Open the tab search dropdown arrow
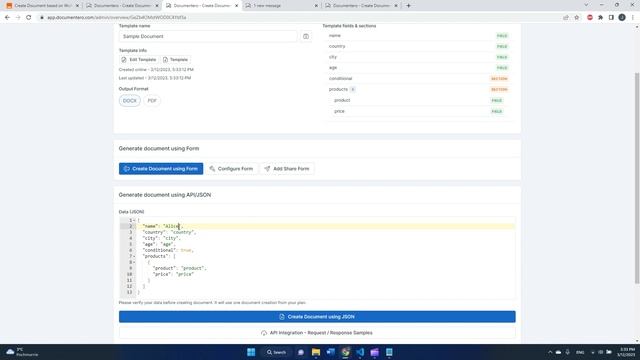 pos(586,5)
